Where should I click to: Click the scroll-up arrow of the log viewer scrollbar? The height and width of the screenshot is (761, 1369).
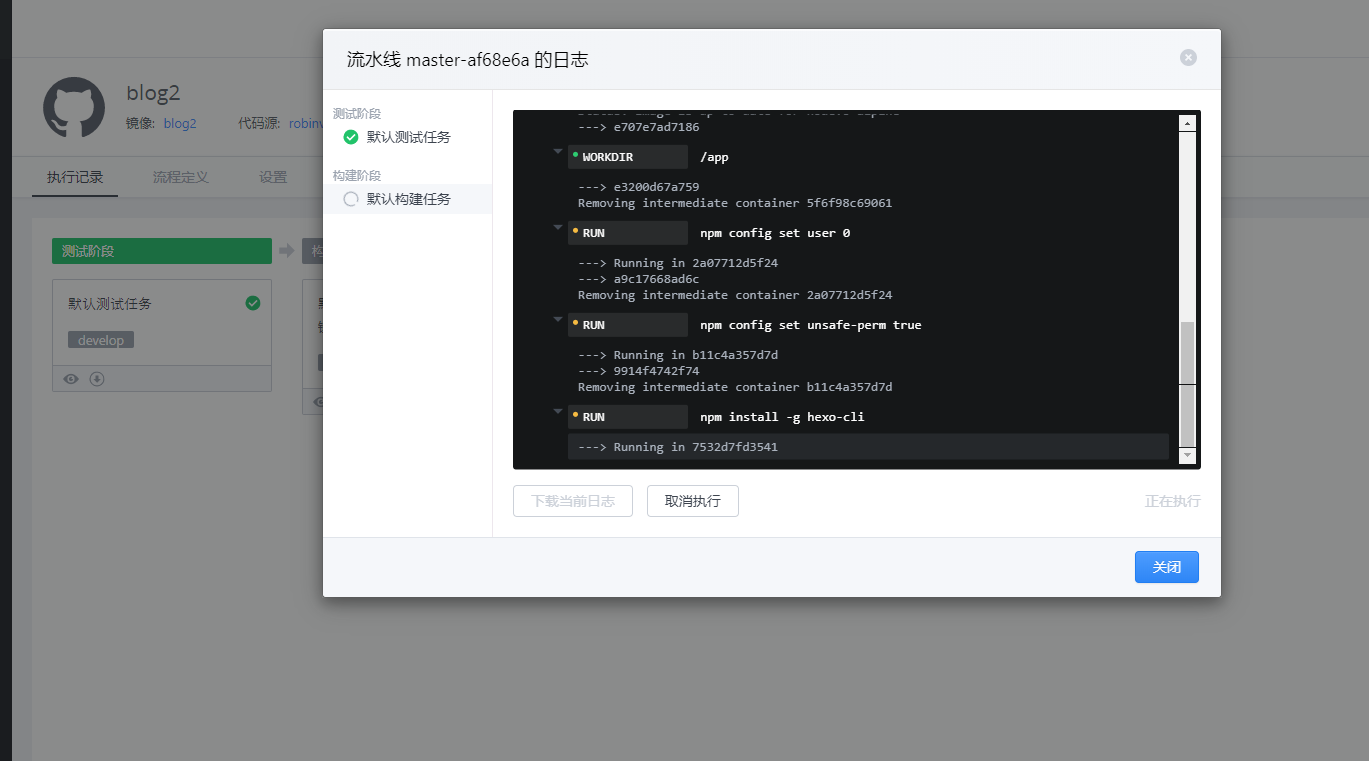tap(1187, 122)
